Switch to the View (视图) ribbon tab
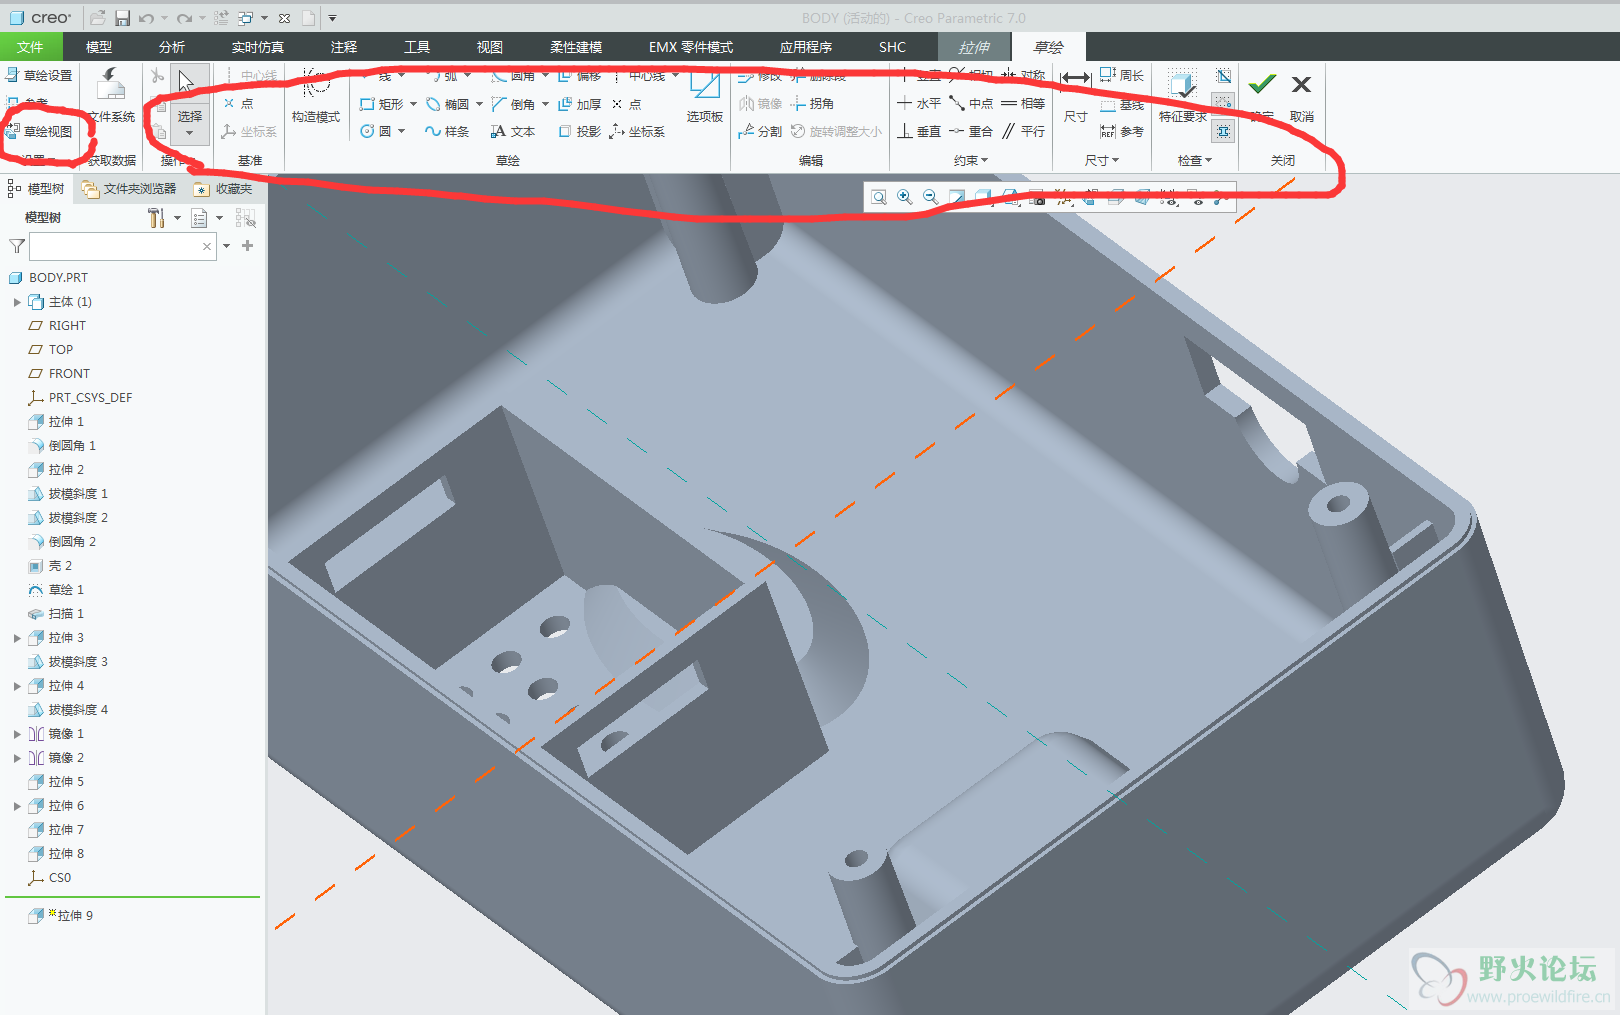The height and width of the screenshot is (1015, 1620). coord(490,47)
